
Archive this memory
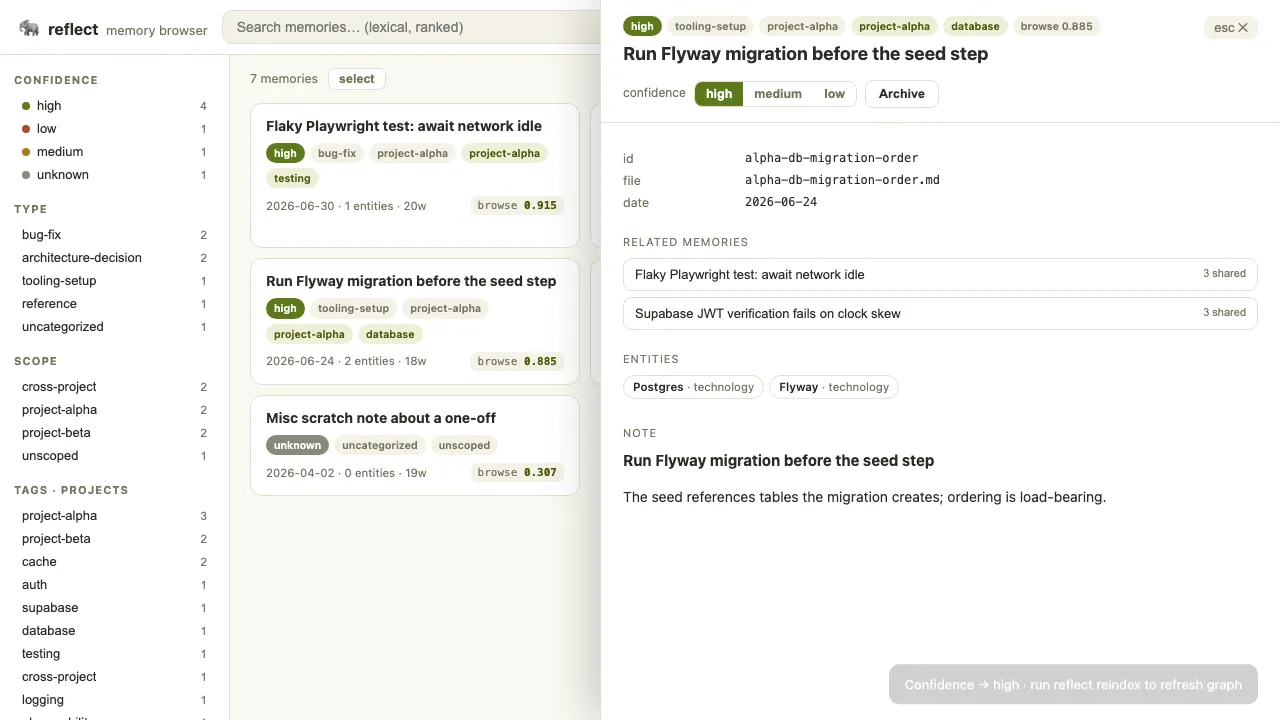(901, 94)
